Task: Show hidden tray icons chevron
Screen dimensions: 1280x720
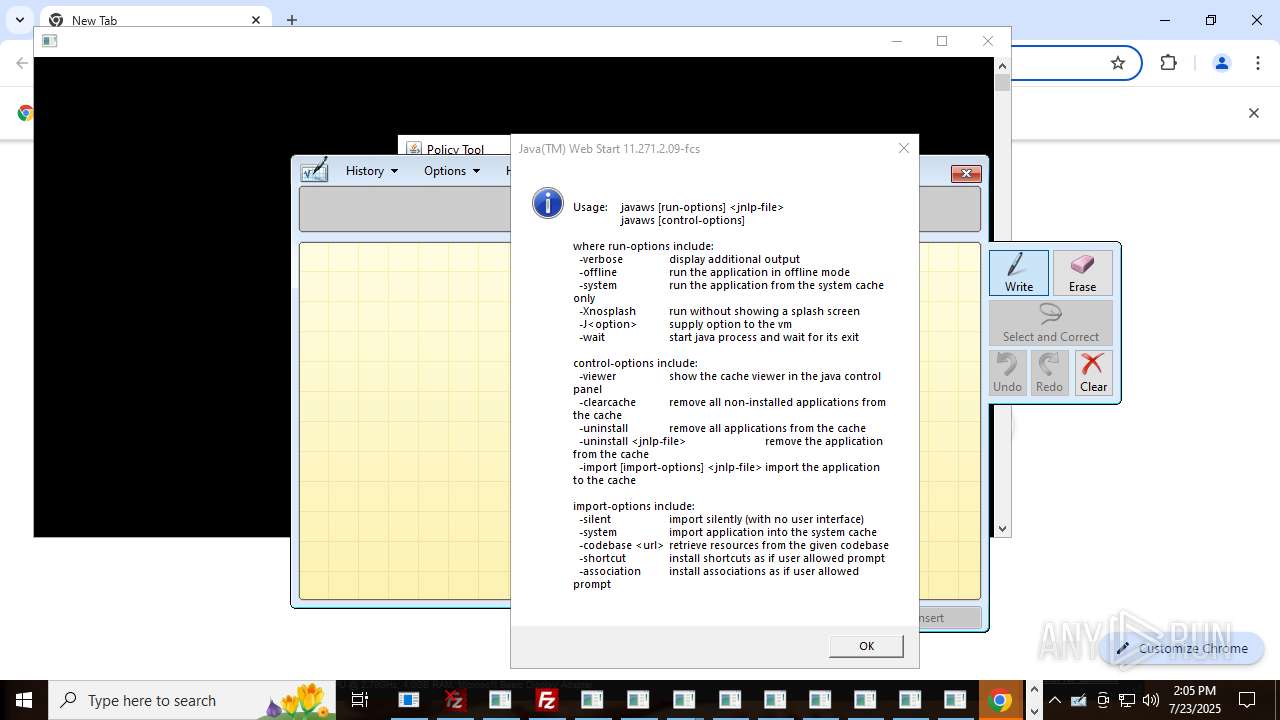Action: (1055, 700)
